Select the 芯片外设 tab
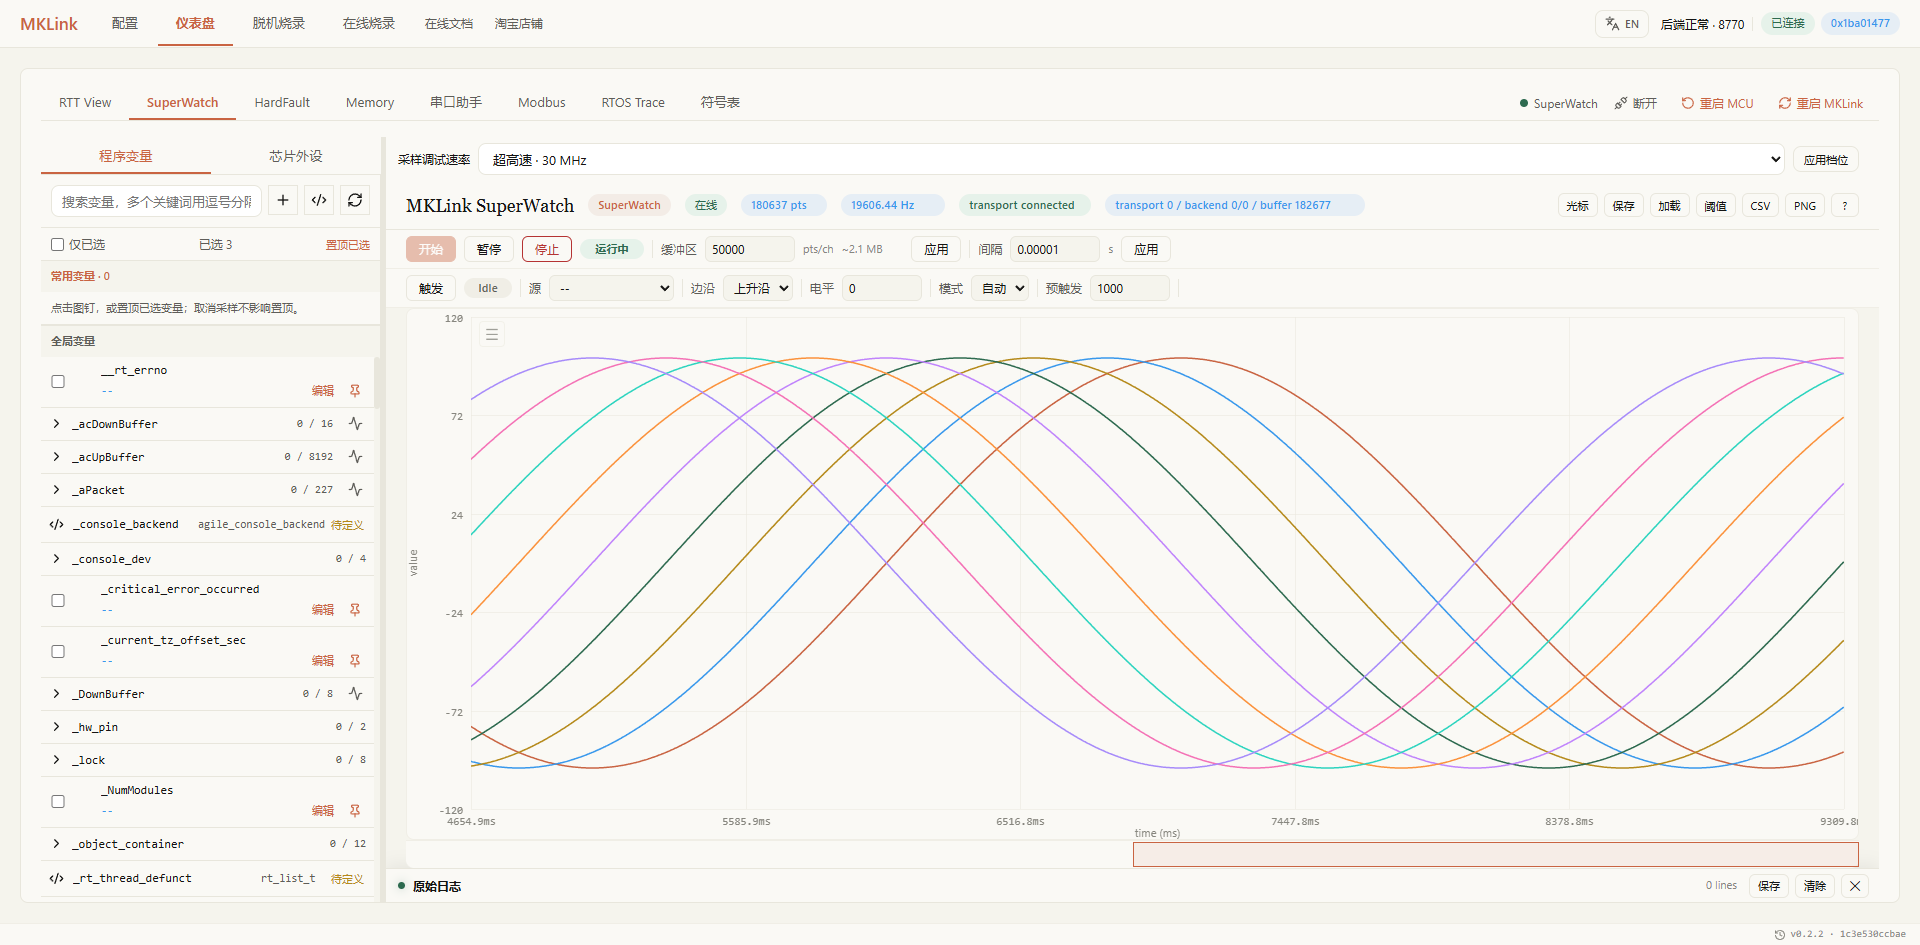The image size is (1920, 945). point(296,156)
